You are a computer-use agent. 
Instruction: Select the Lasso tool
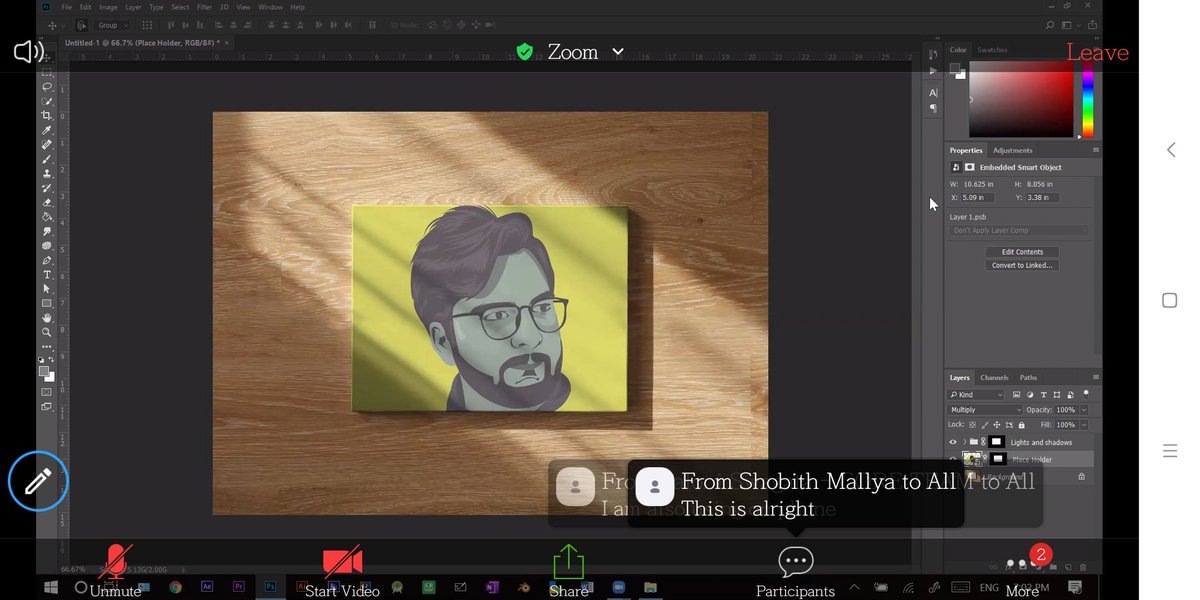pos(46,87)
